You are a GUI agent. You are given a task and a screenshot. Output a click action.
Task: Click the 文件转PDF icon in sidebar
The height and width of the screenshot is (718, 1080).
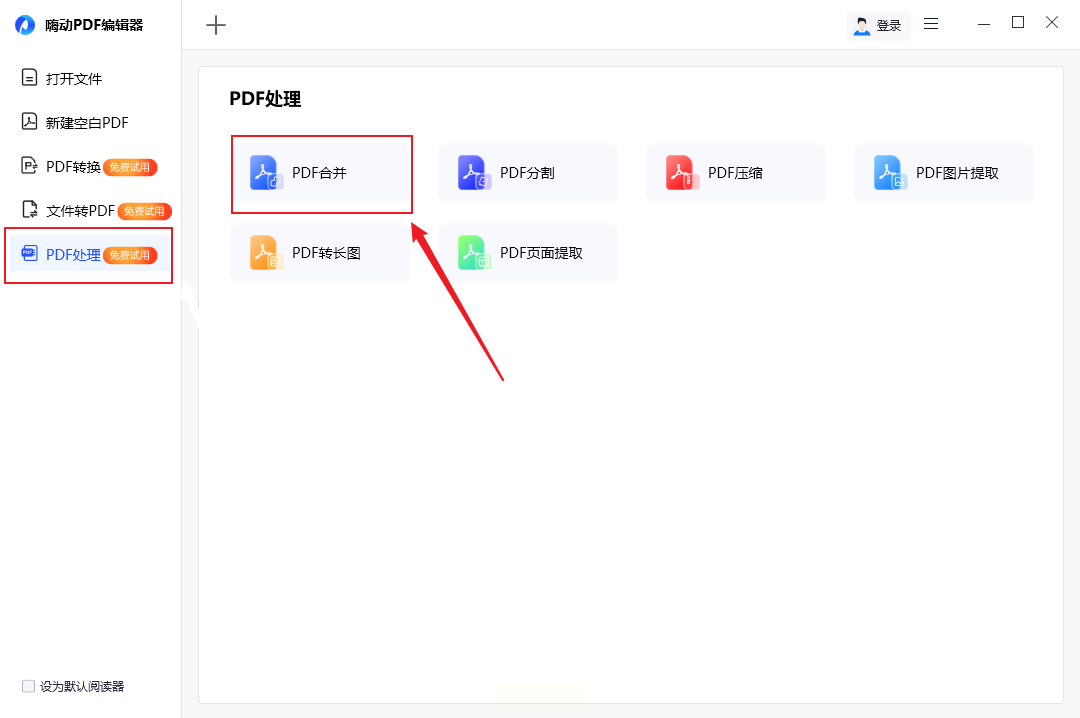click(30, 209)
